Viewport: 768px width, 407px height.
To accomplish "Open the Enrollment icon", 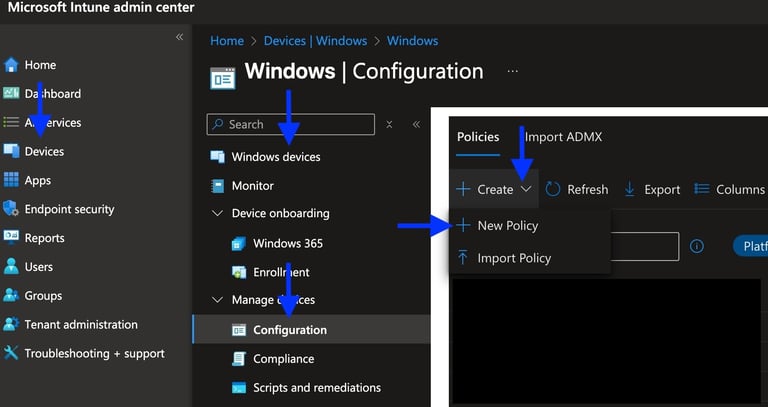I will pyautogui.click(x=239, y=272).
